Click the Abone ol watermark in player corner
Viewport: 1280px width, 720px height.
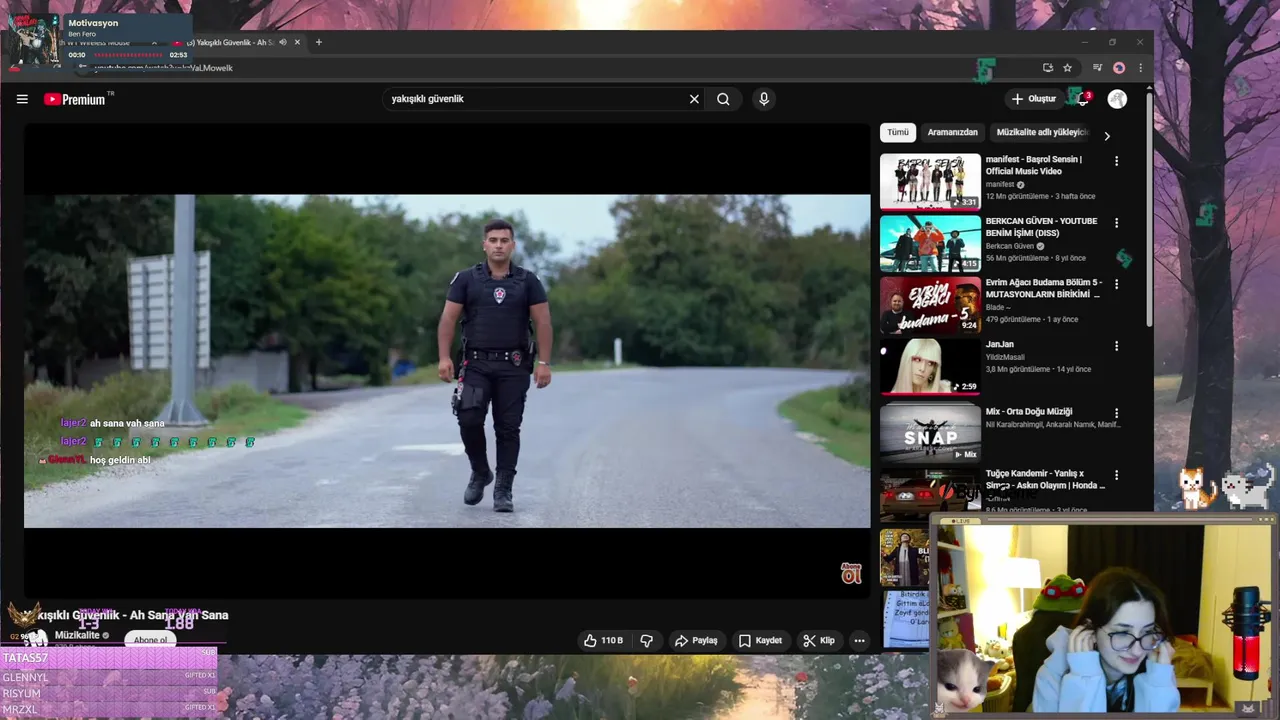point(851,573)
